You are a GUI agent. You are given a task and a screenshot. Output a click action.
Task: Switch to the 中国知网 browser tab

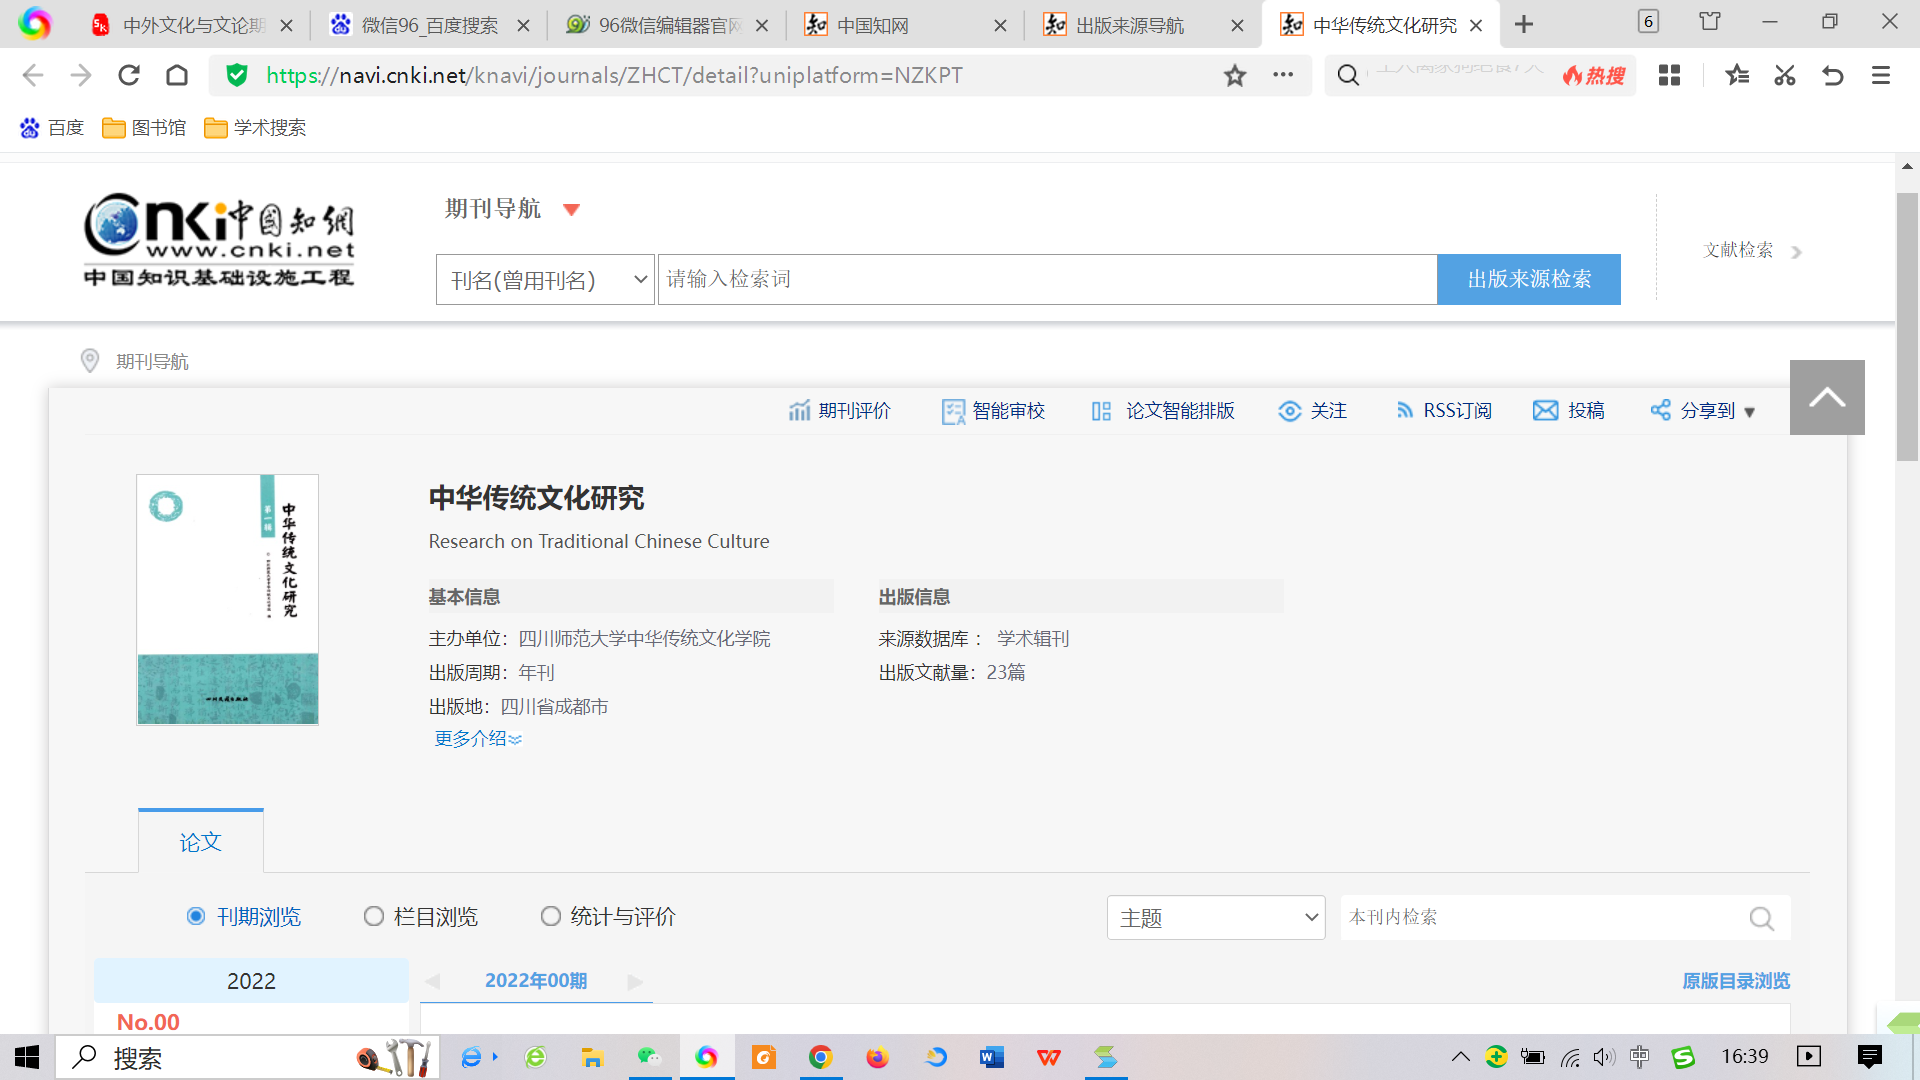click(x=905, y=25)
